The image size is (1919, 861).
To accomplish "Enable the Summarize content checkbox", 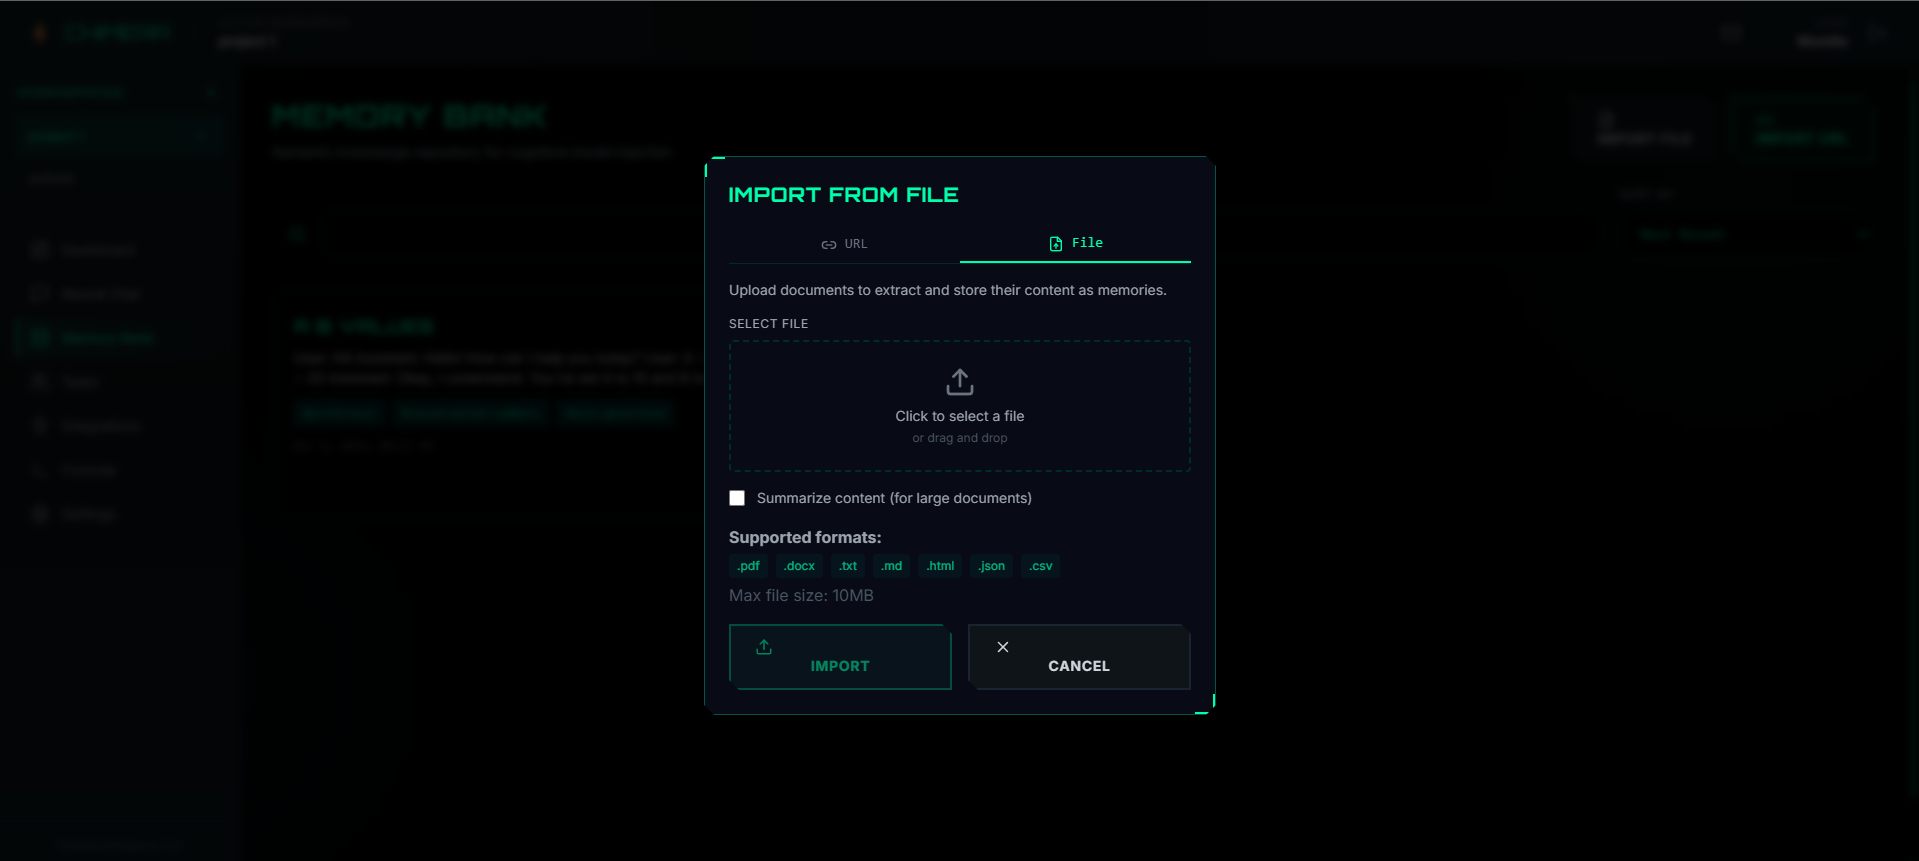I will point(737,498).
